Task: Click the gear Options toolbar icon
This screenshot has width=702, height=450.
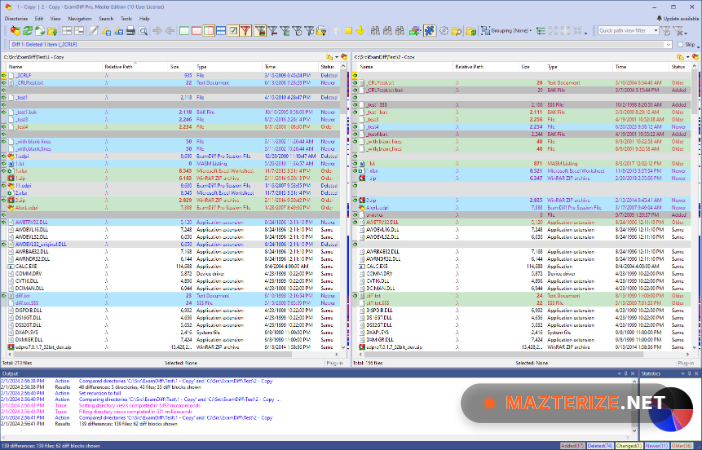Action: click(x=444, y=30)
